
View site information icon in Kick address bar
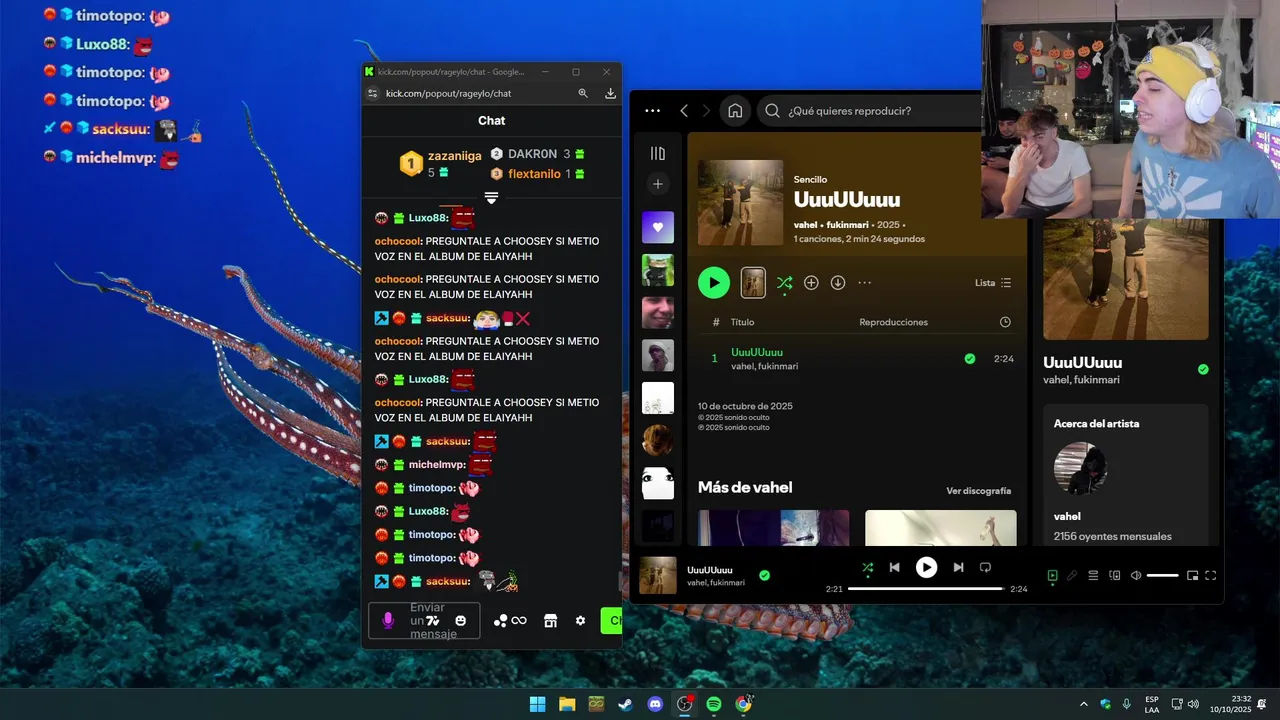[x=373, y=93]
